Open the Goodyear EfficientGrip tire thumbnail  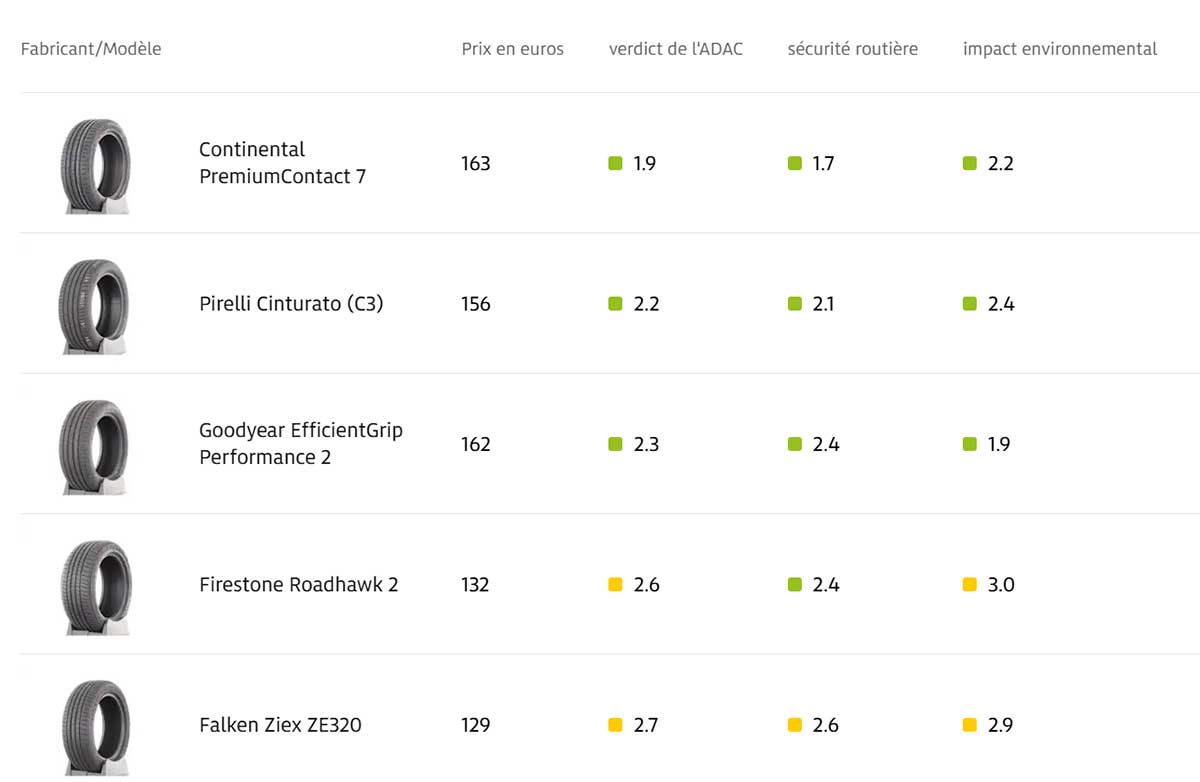pyautogui.click(x=95, y=445)
